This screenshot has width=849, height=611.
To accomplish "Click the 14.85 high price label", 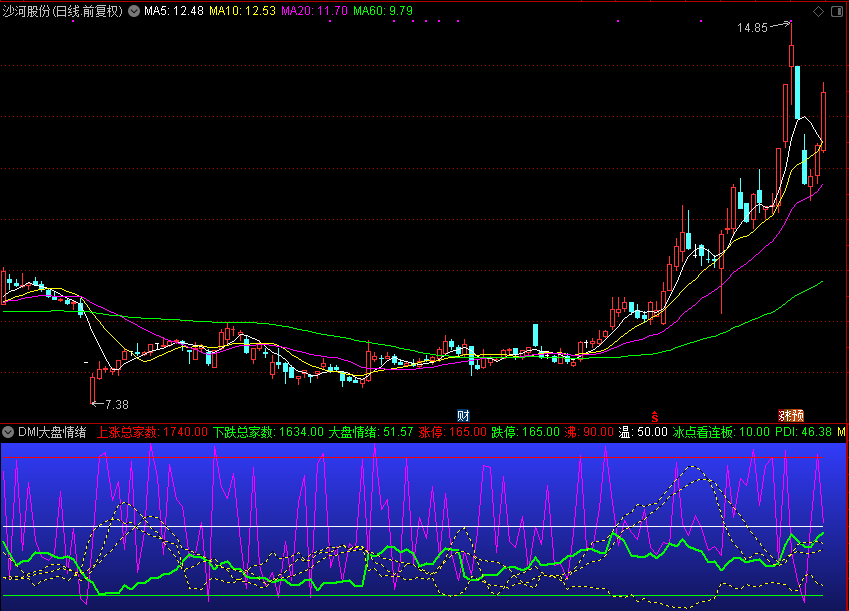I will pyautogui.click(x=752, y=28).
